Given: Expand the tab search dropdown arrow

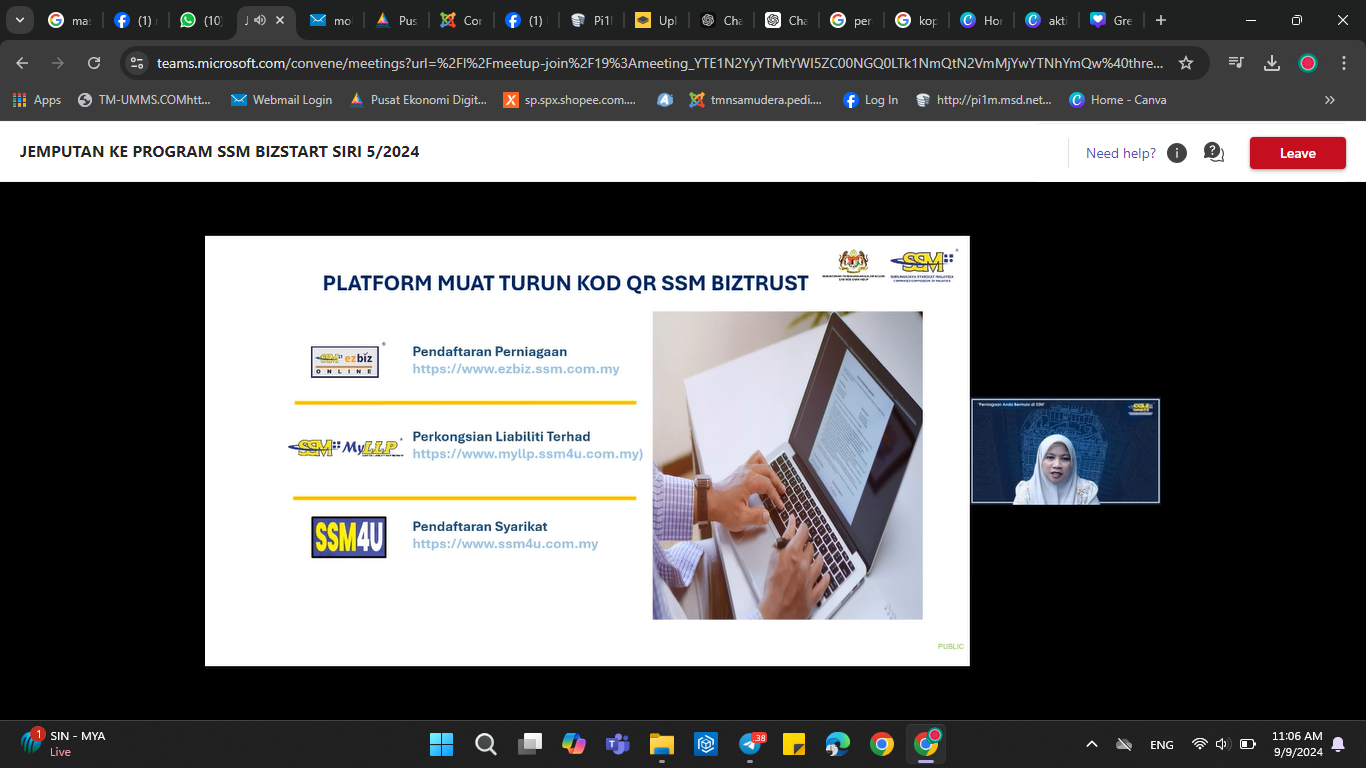Looking at the screenshot, I should coord(19,20).
